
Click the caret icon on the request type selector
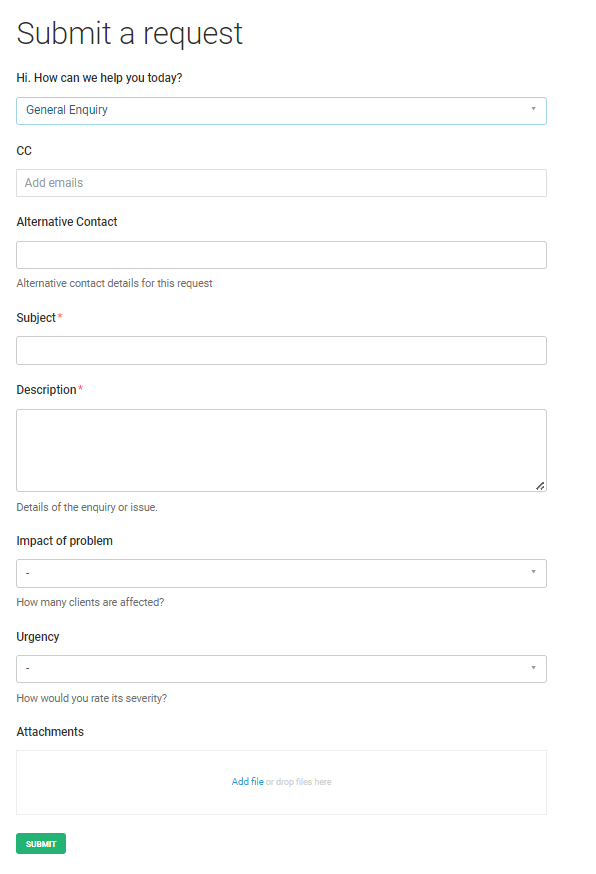(534, 110)
